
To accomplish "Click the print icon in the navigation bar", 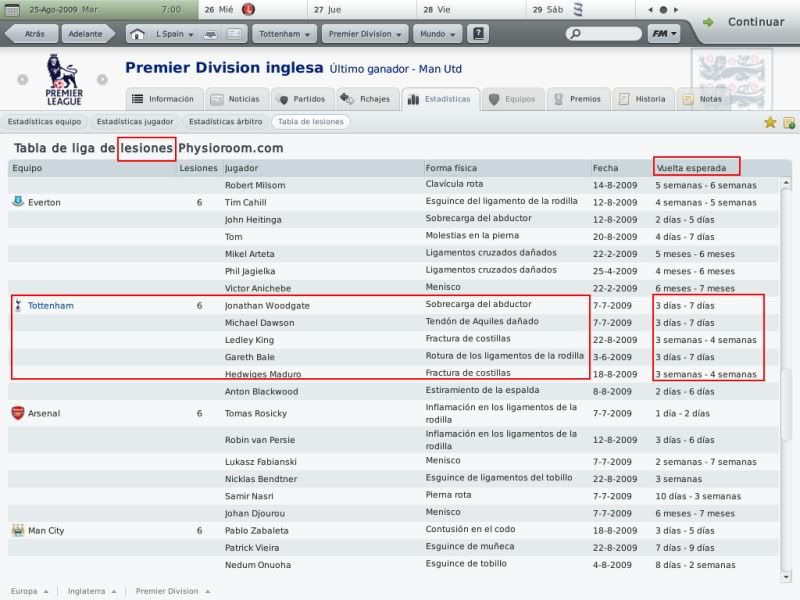I will click(210, 34).
